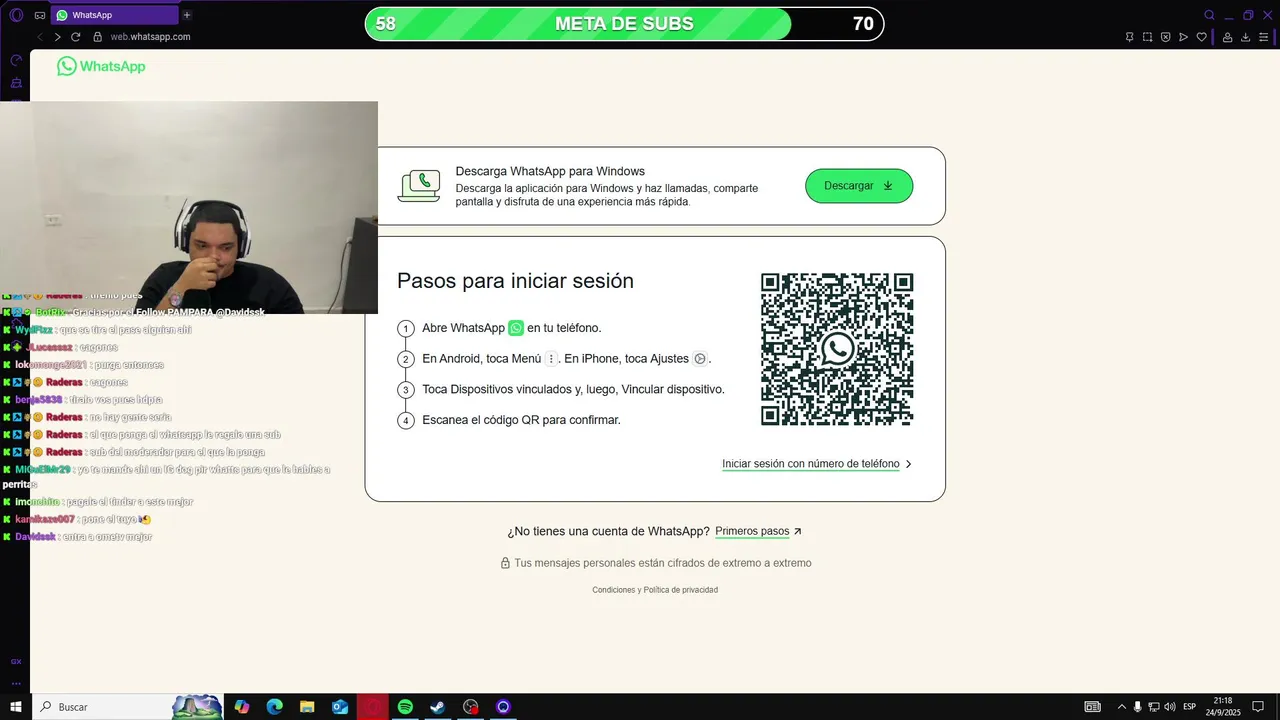This screenshot has height=720, width=1280.
Task: Open GX Cleaner sidebar icon
Action: (16, 82)
